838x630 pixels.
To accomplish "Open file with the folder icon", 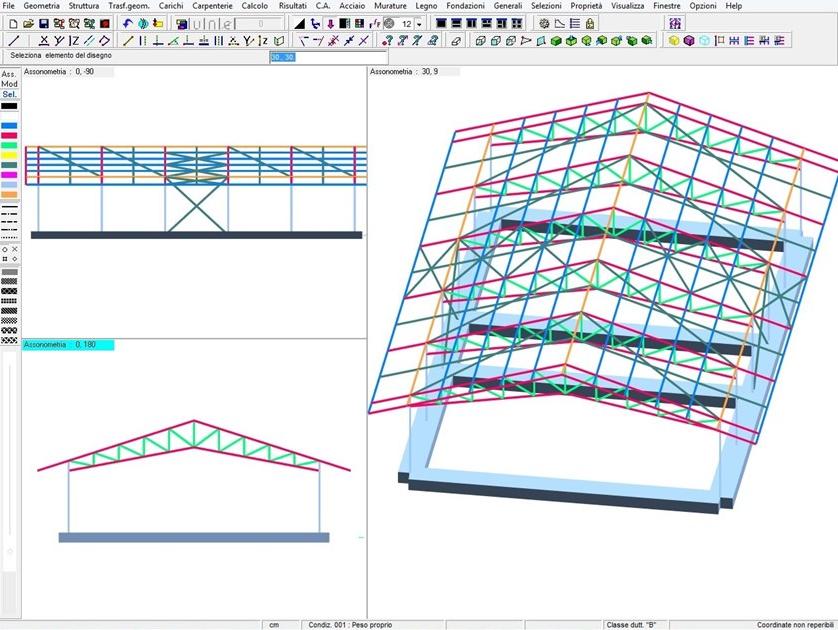I will click(x=29, y=23).
